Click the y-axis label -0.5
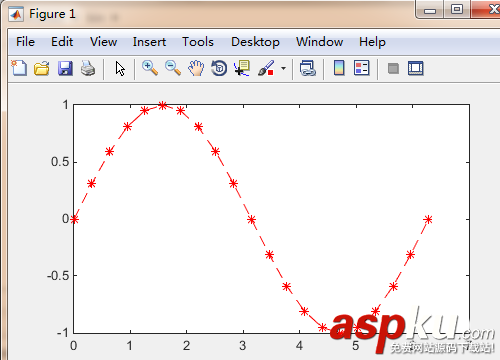This screenshot has height=360, width=500. tap(58, 276)
